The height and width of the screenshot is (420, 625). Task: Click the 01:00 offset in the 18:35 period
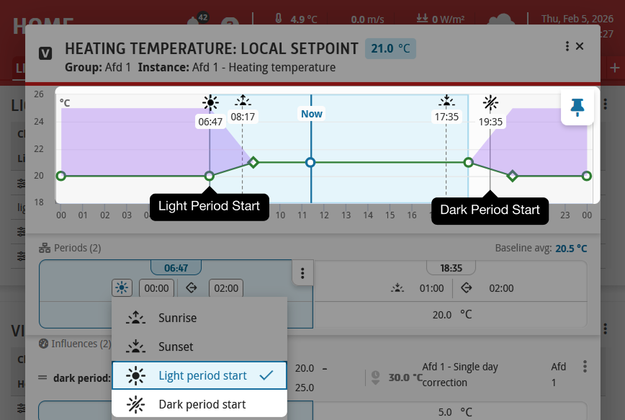pyautogui.click(x=431, y=288)
